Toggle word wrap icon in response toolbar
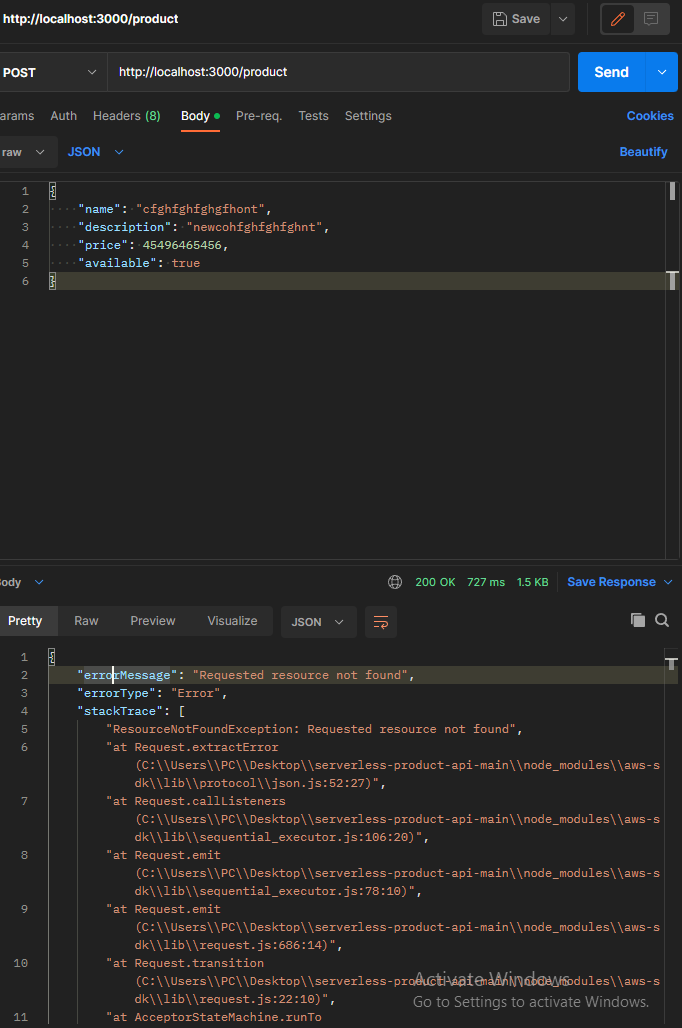The image size is (682, 1028). pyautogui.click(x=381, y=622)
